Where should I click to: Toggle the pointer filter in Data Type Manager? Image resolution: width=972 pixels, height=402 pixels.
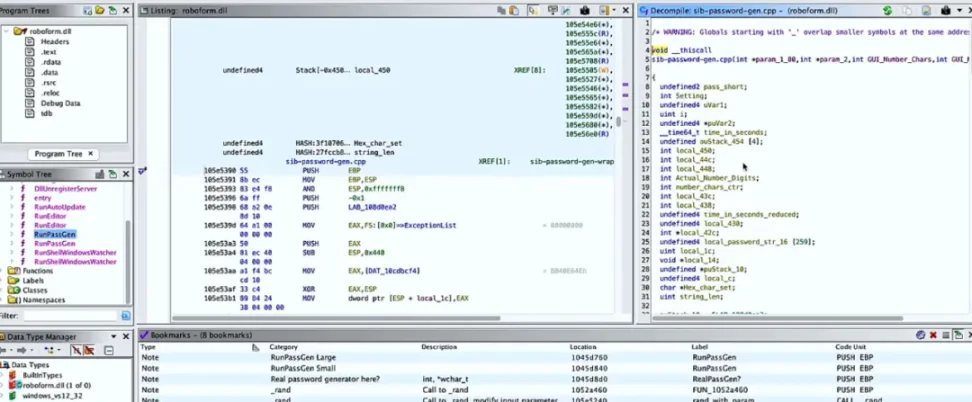click(x=90, y=351)
